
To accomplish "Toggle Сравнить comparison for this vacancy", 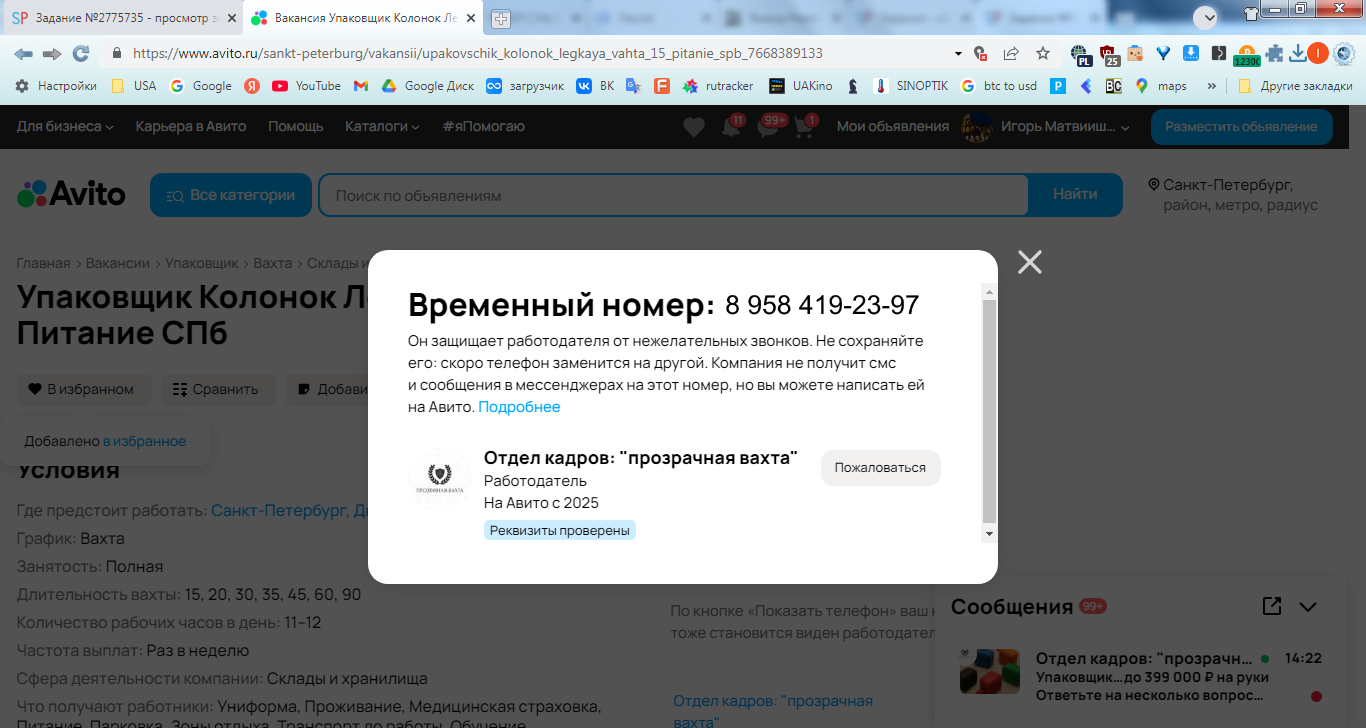I will click(x=216, y=389).
